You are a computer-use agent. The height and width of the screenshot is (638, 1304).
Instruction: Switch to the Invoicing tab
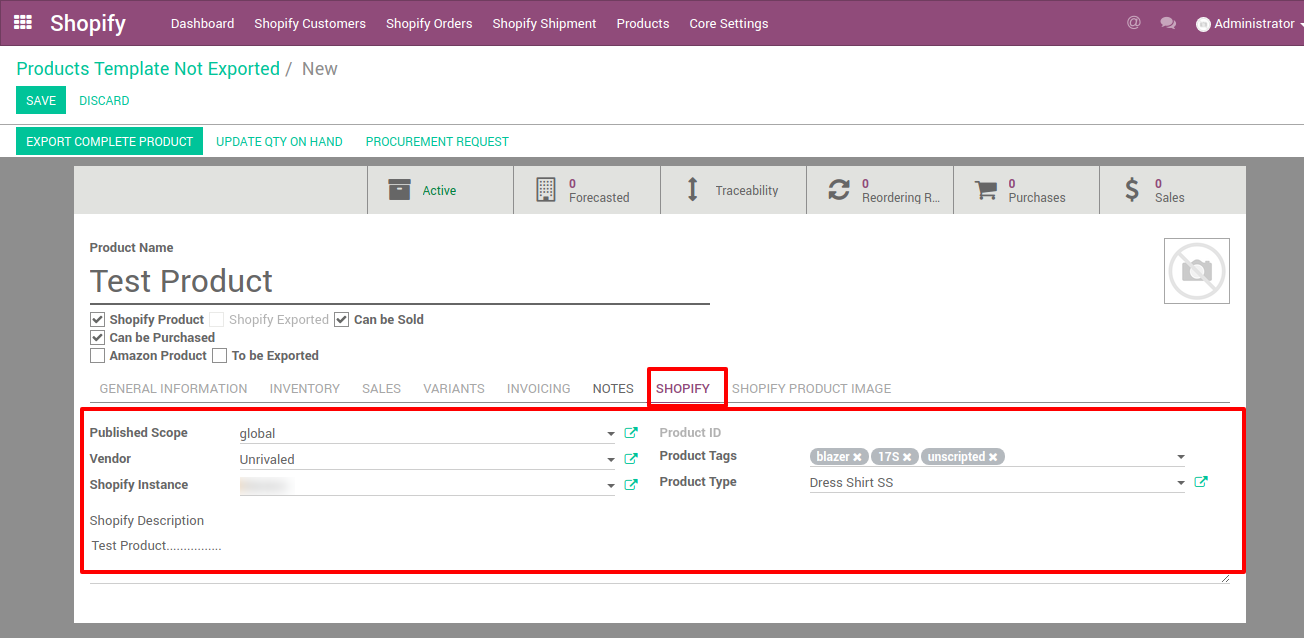tap(539, 388)
